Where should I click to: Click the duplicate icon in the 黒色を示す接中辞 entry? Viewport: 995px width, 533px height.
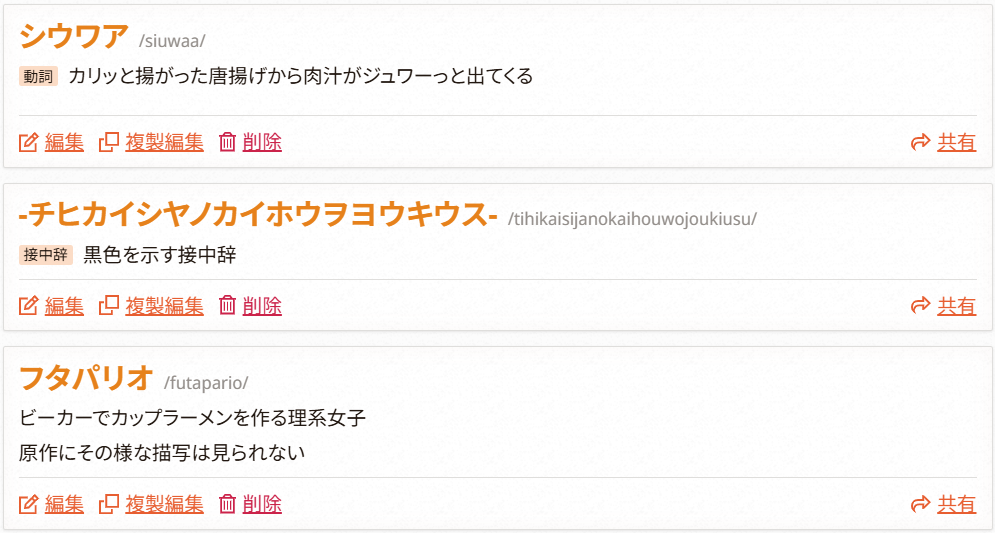108,305
